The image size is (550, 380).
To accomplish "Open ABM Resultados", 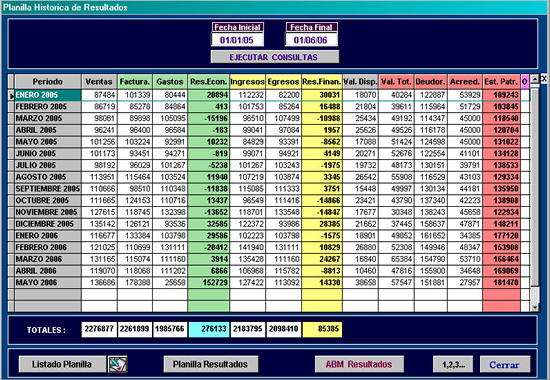I will pos(359,364).
